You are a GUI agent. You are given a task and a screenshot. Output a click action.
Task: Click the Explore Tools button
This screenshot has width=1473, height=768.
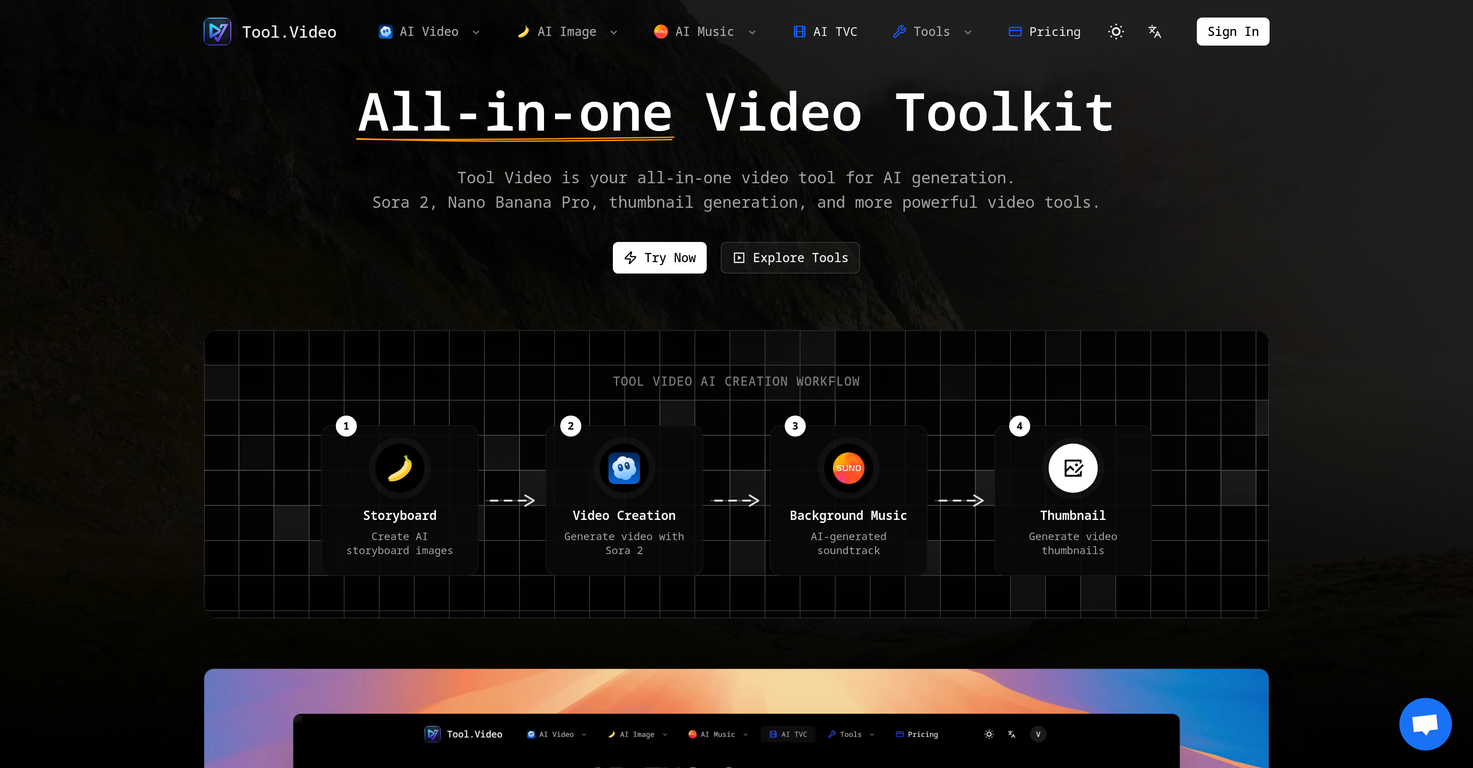(x=790, y=257)
